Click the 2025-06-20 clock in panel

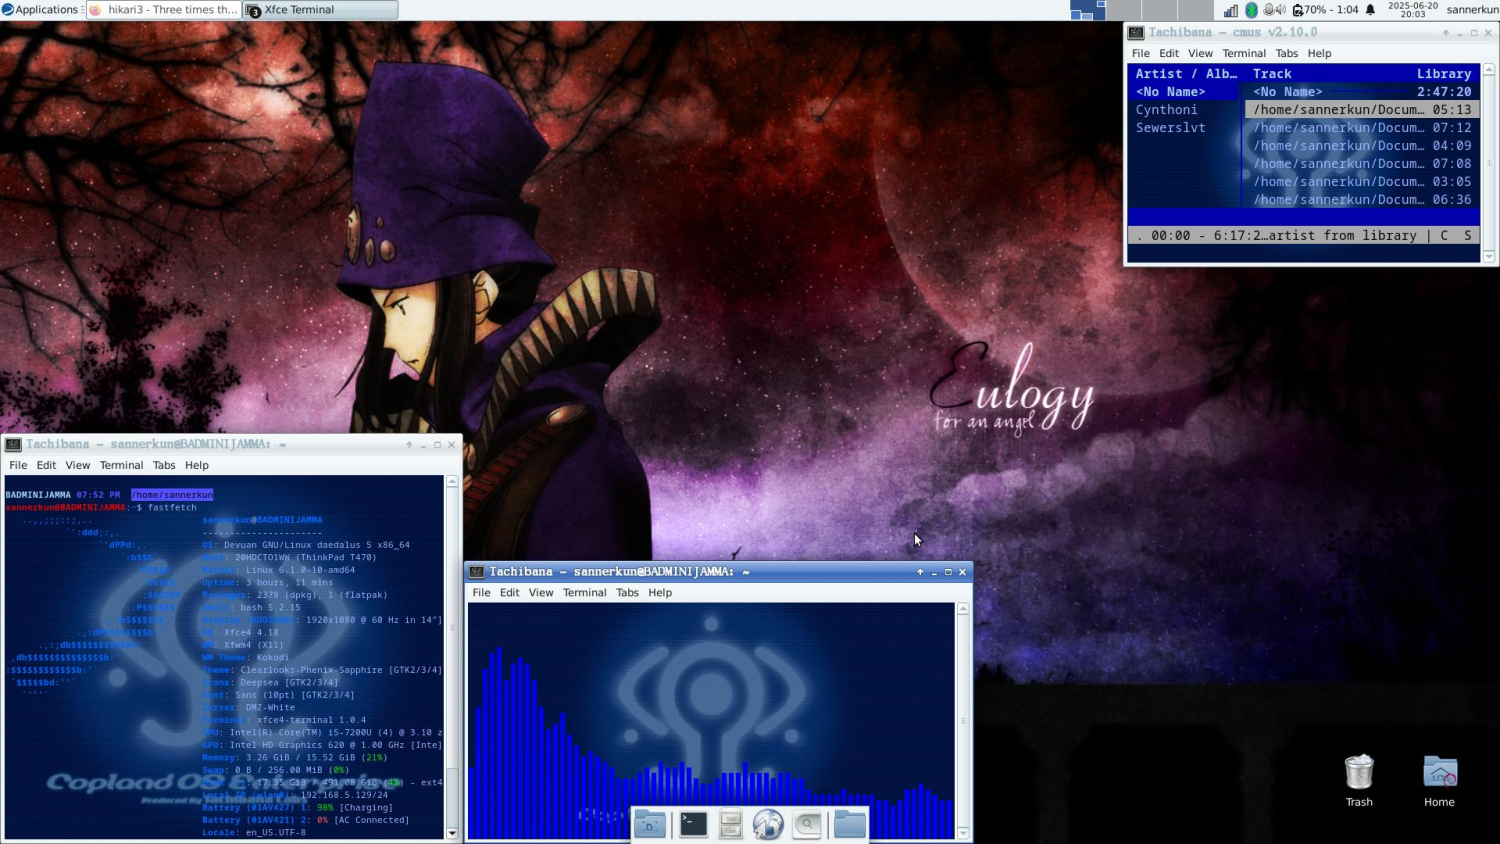(x=1412, y=10)
